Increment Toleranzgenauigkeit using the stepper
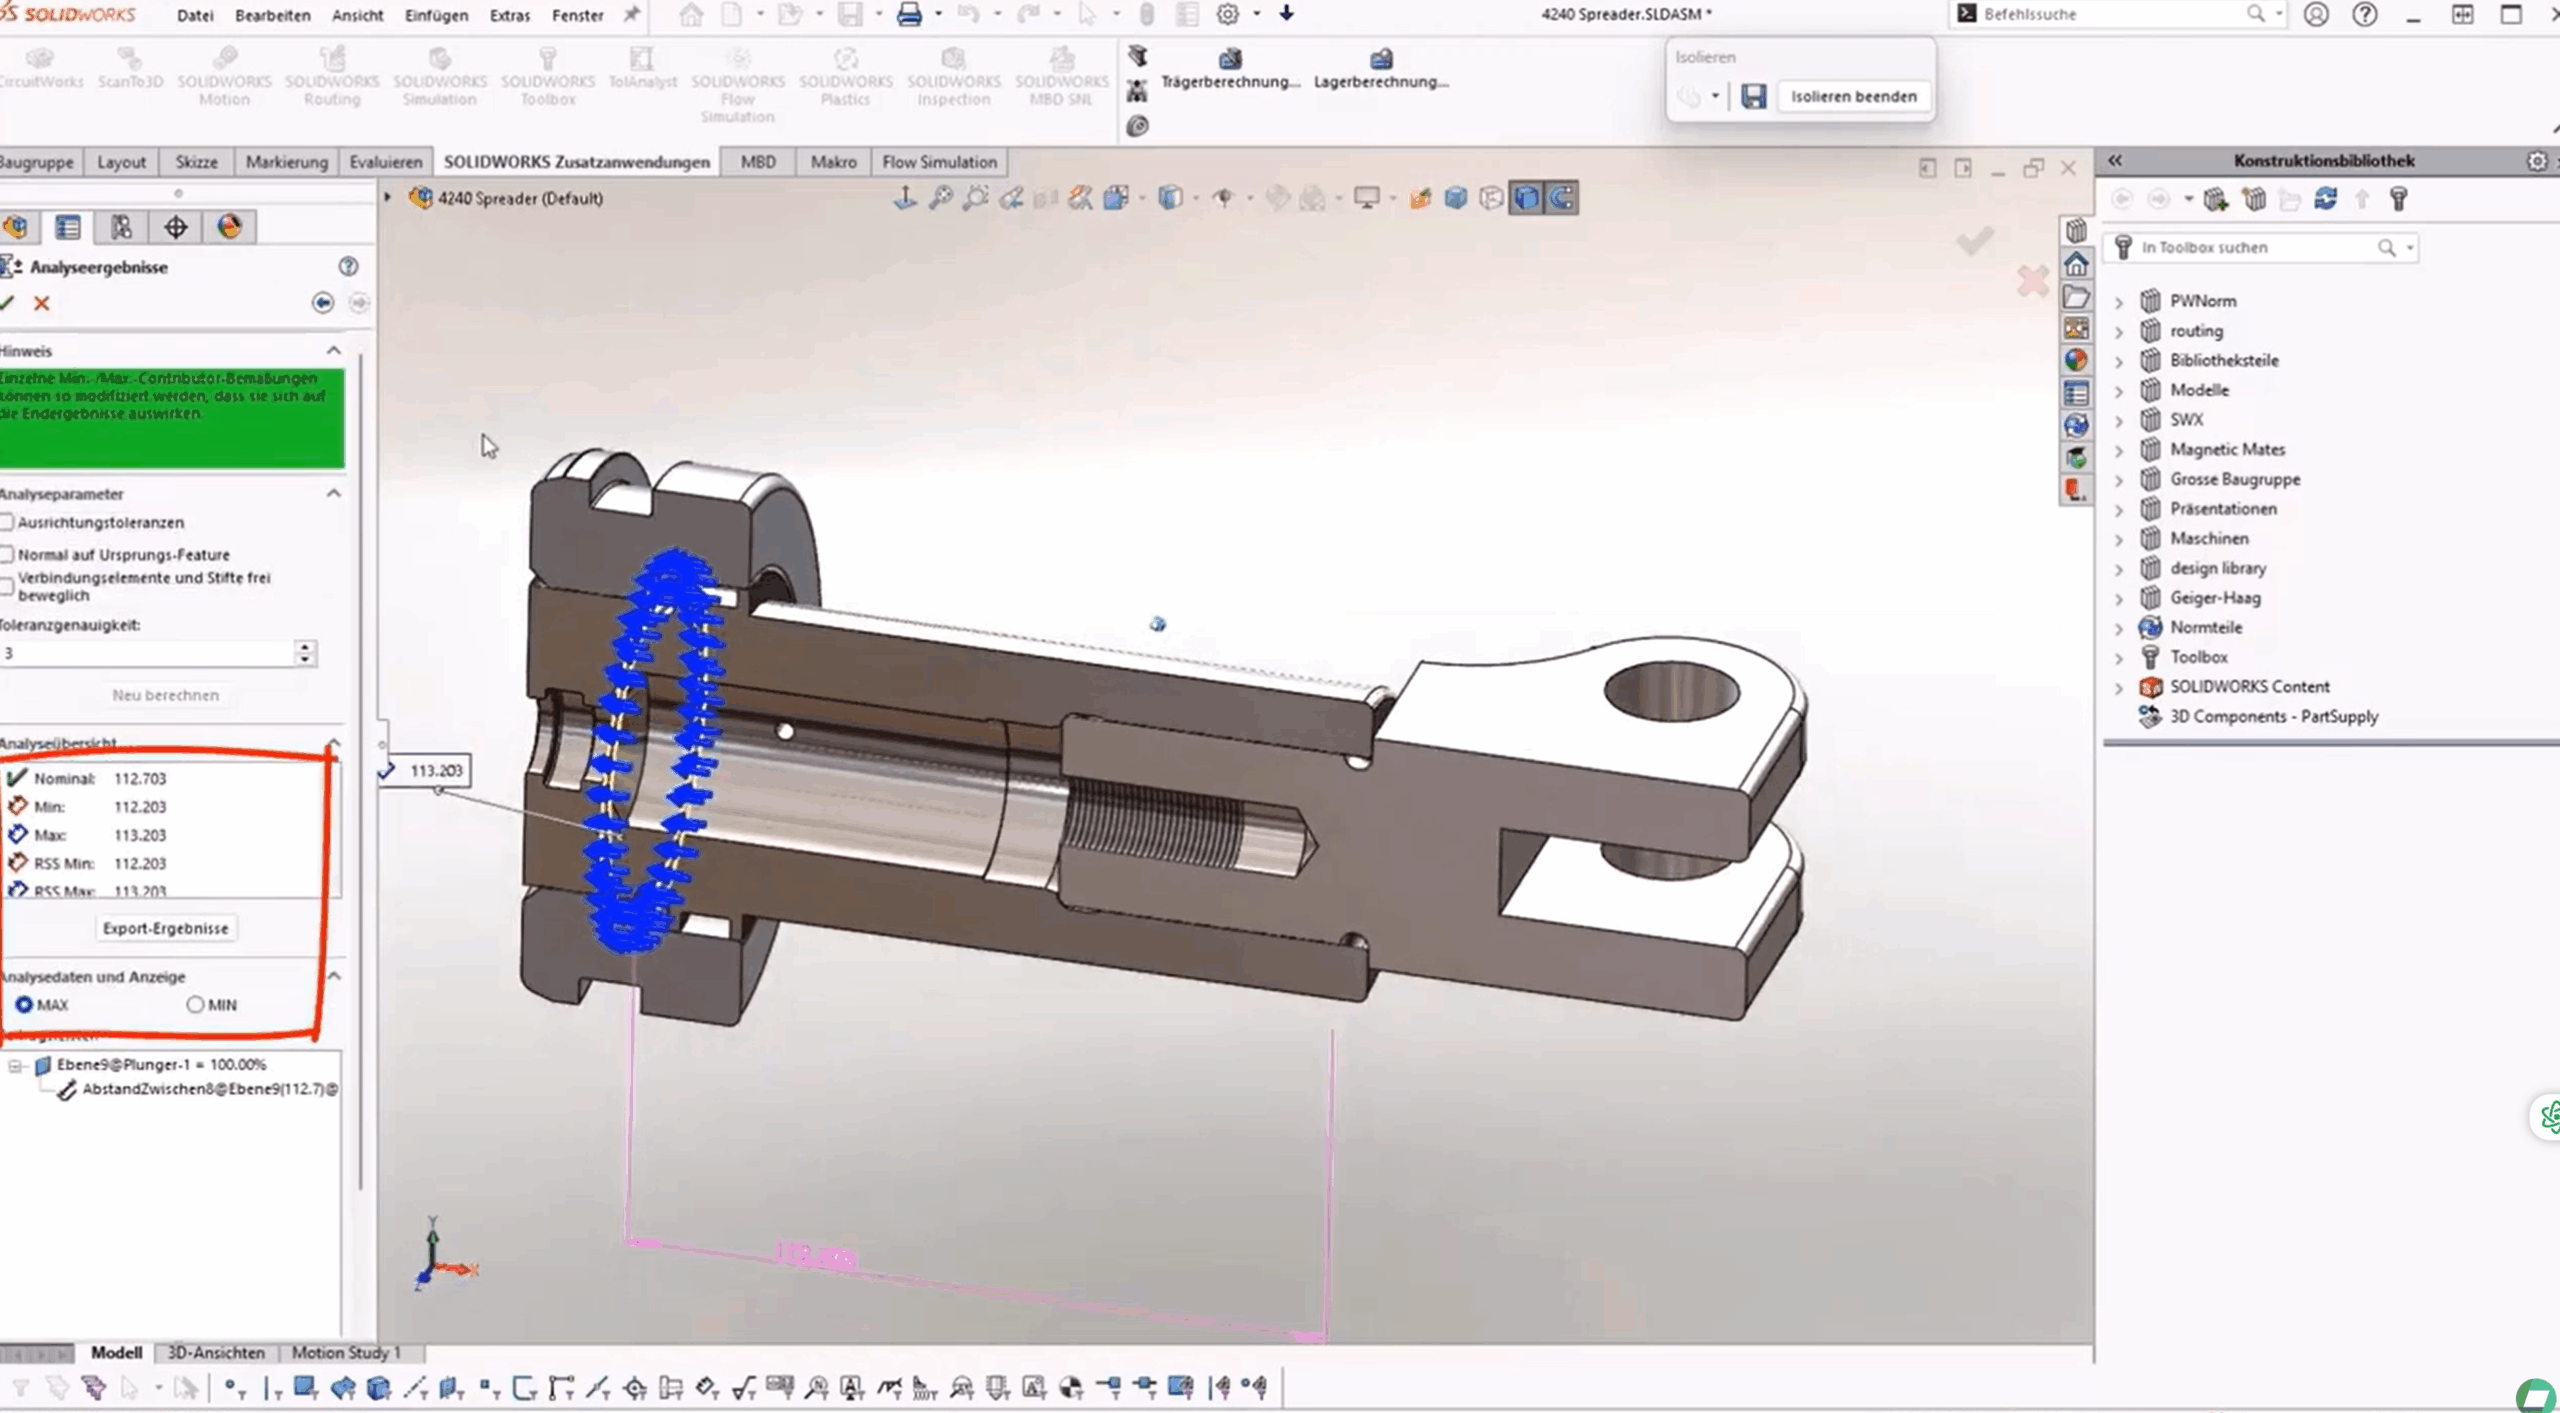2560x1413 pixels. (303, 648)
